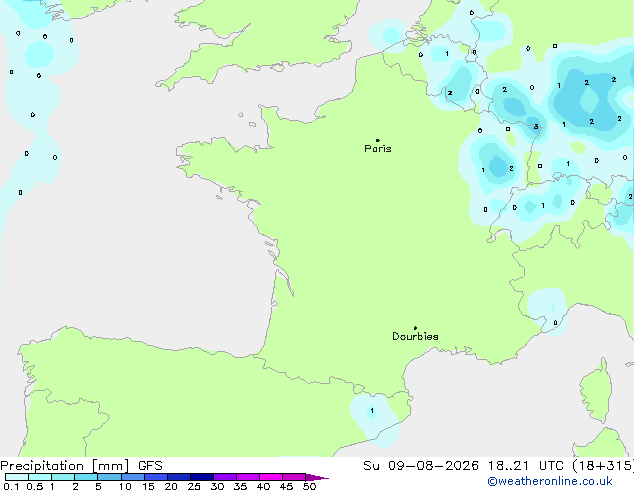Viewport: 634px width, 490px height.
Task: Click the Paris city marker dot
Action: point(378,140)
